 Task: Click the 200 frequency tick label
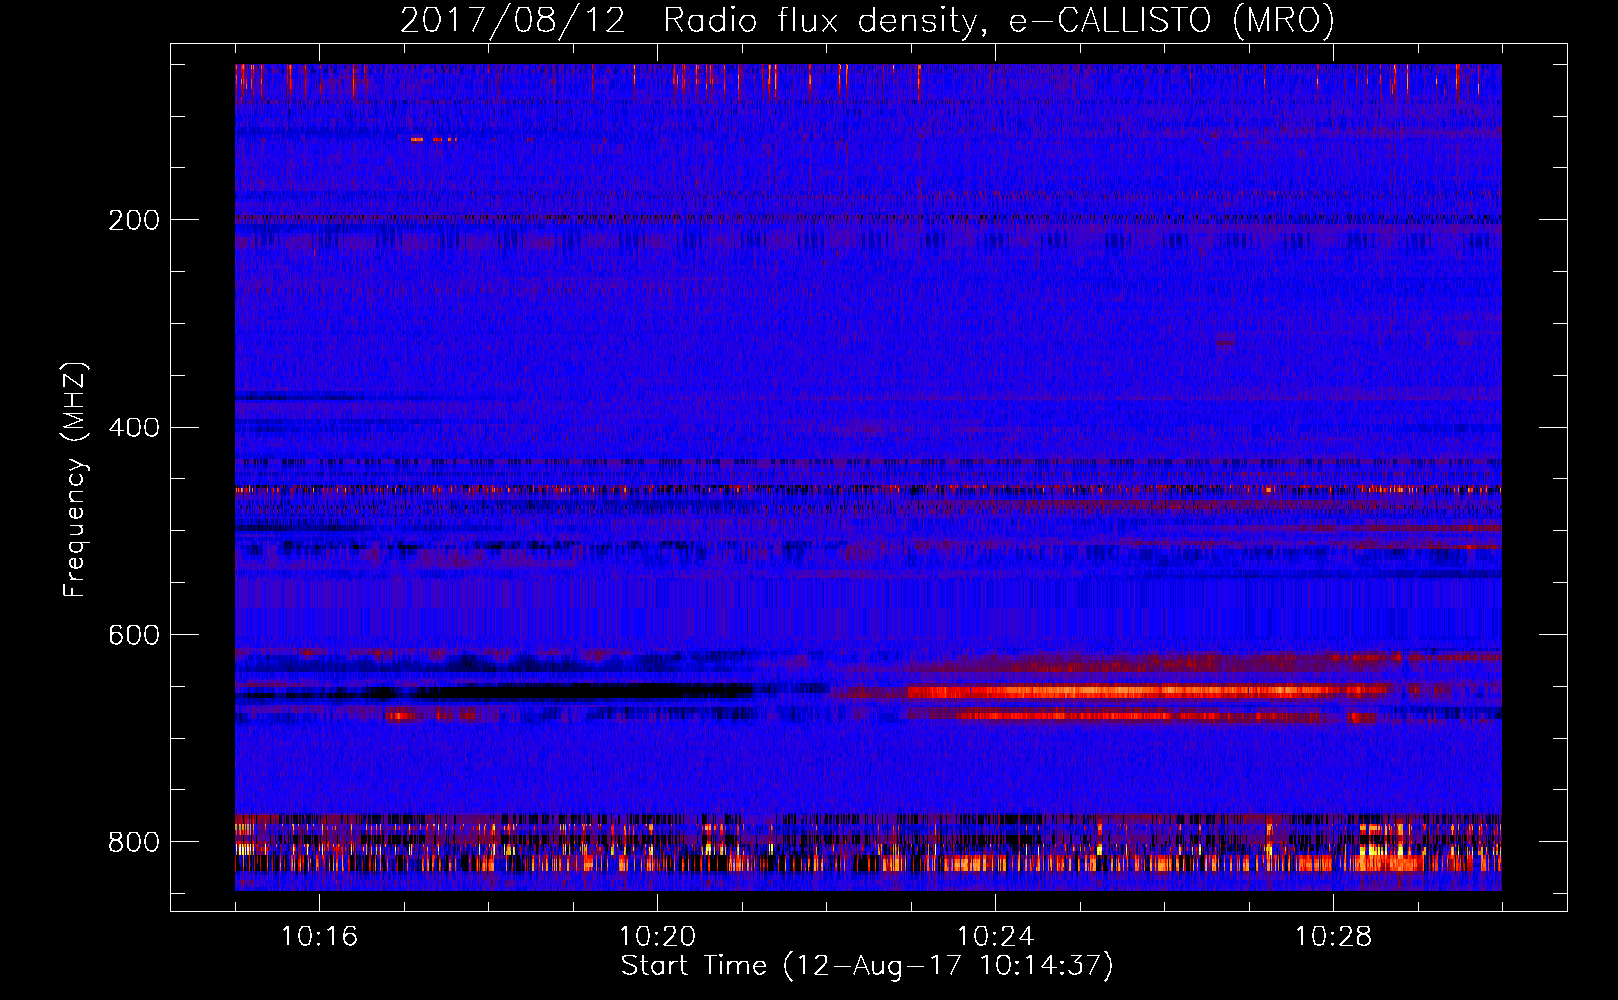134,220
